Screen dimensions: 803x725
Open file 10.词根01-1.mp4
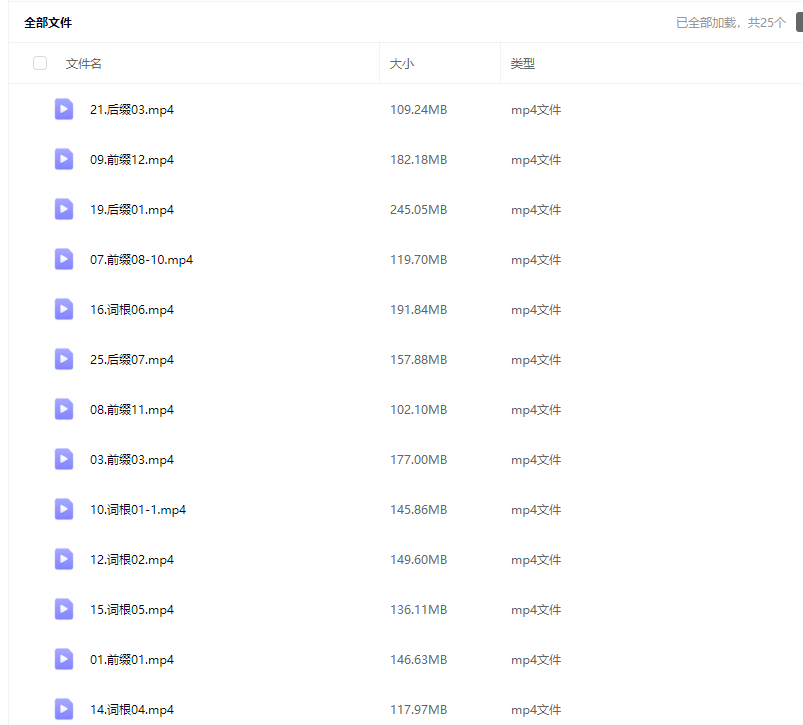138,510
